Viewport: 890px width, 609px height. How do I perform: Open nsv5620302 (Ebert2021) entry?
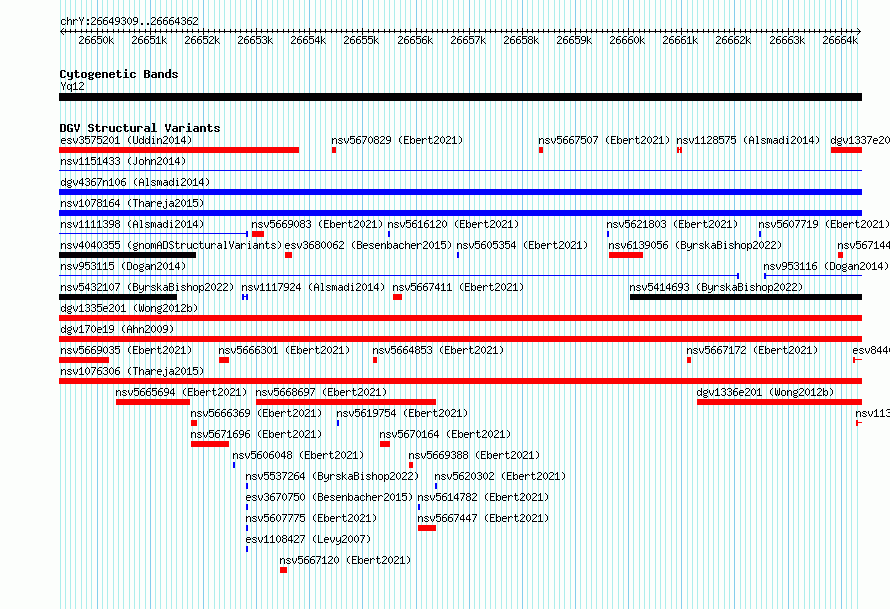[x=500, y=476]
